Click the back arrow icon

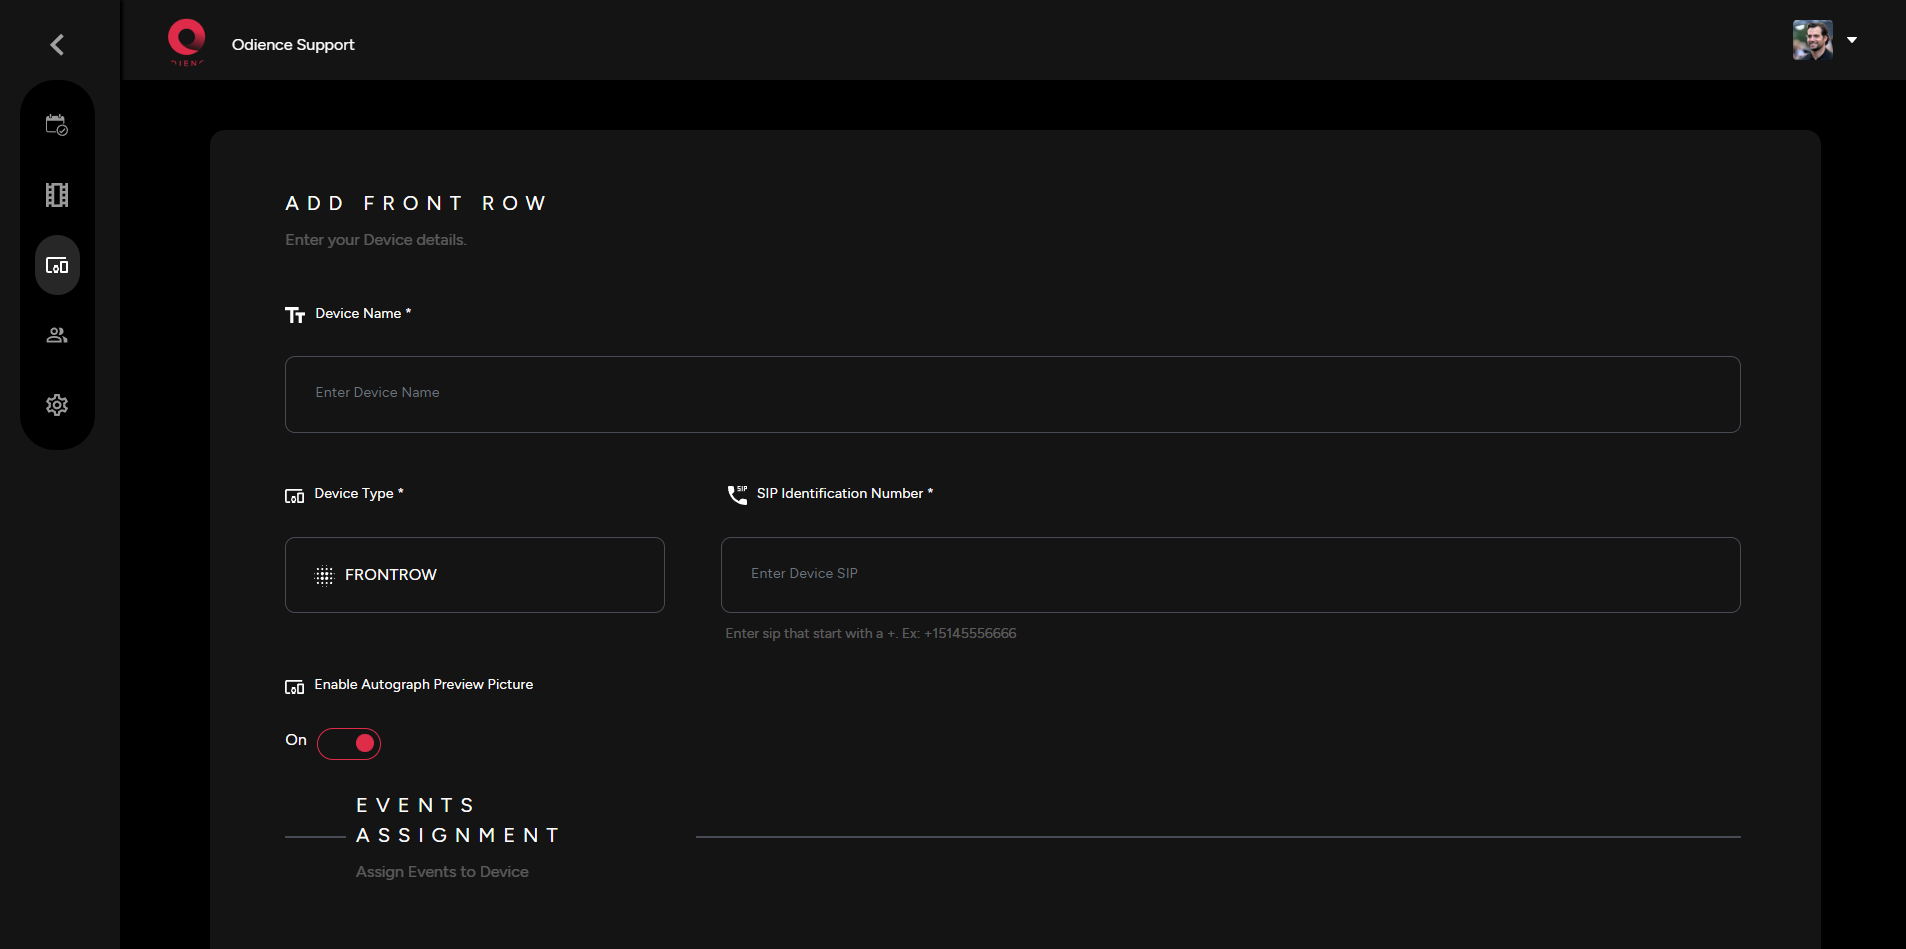click(57, 44)
